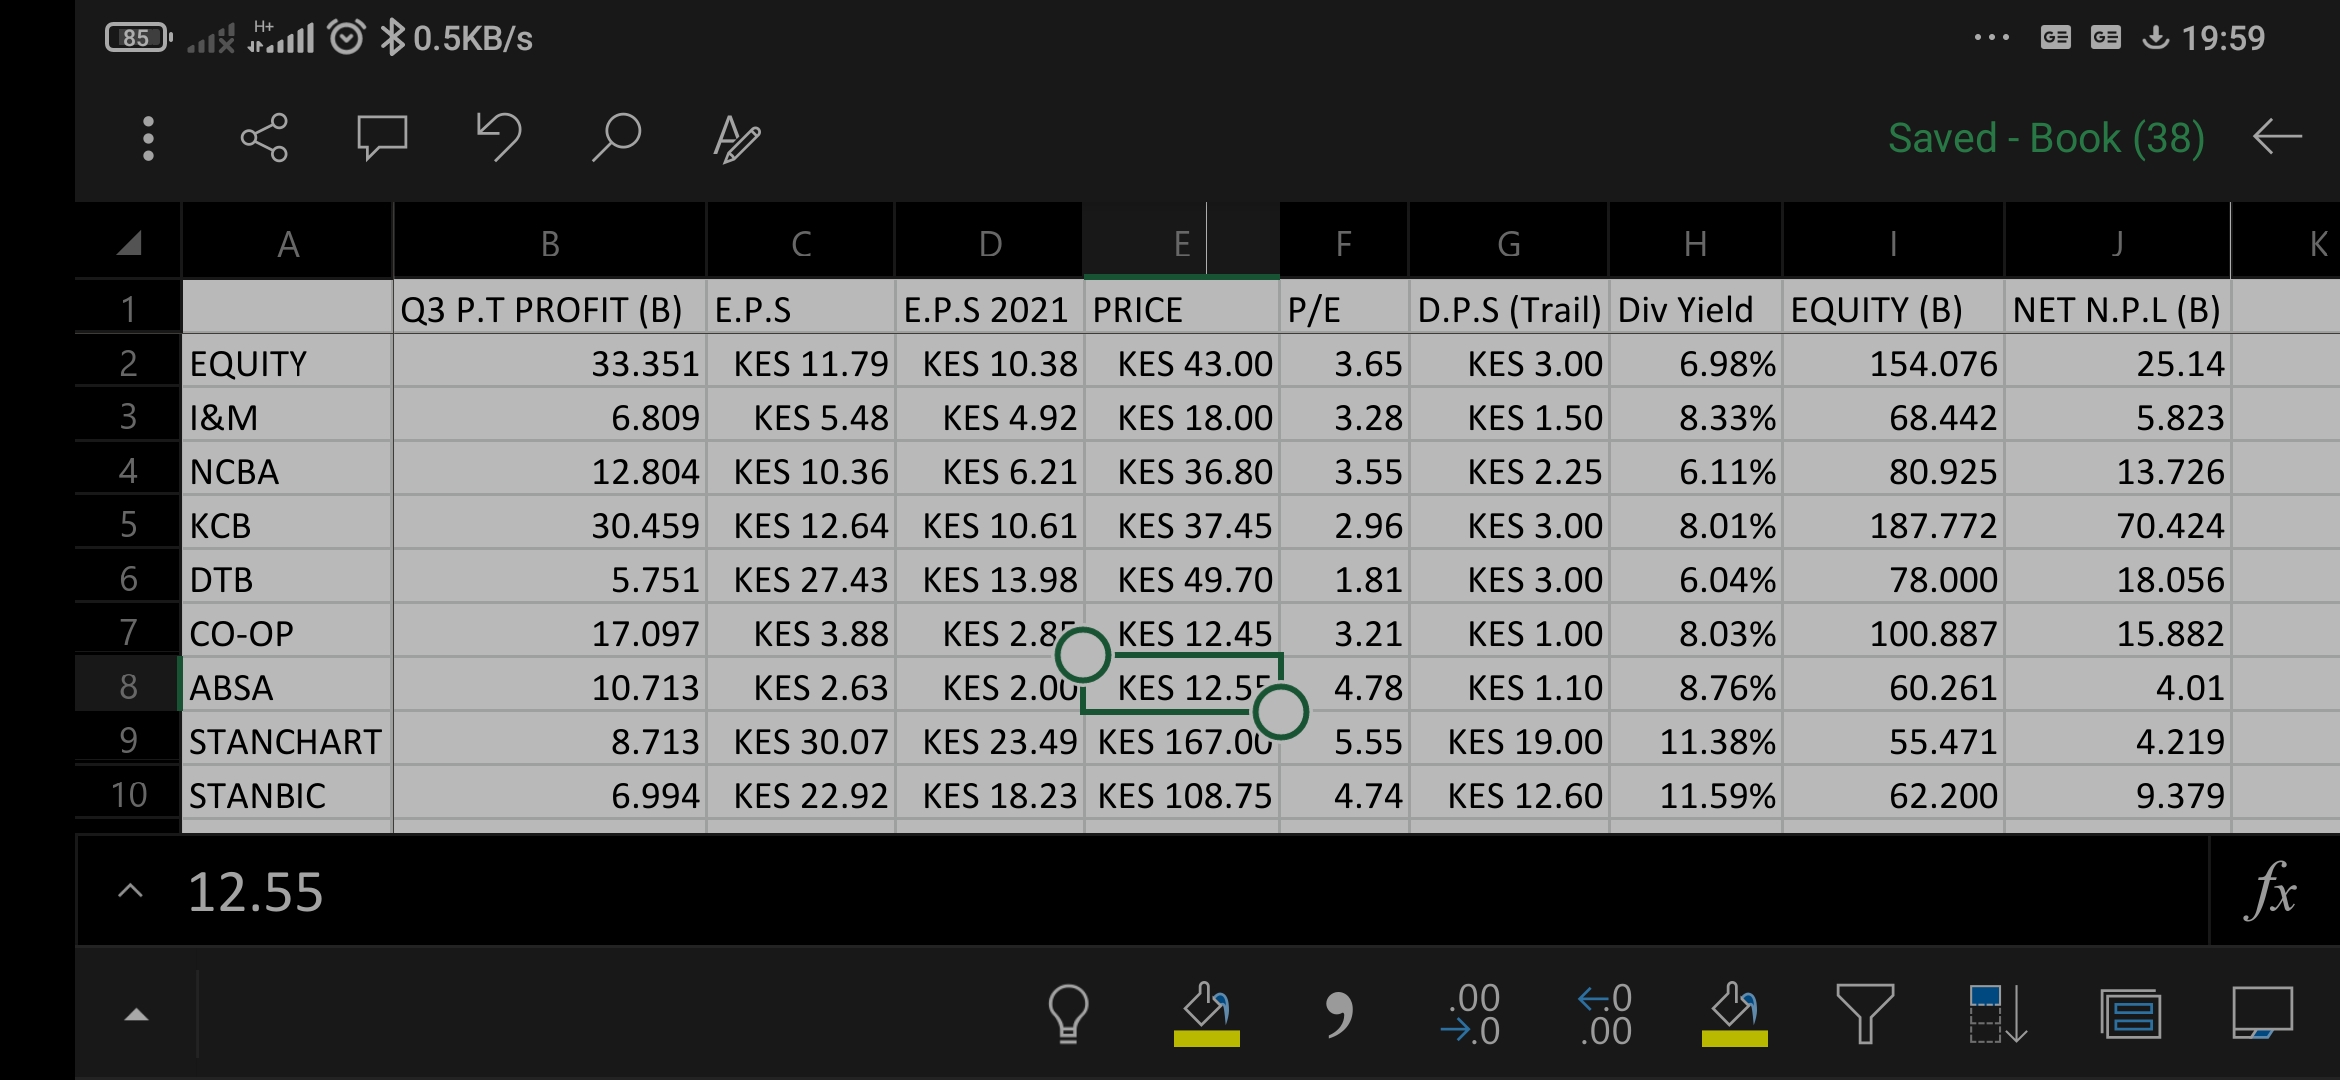Select the Q3 P.T PROFIT (B) header cell
Image resolution: width=2340 pixels, height=1080 pixels.
point(550,309)
